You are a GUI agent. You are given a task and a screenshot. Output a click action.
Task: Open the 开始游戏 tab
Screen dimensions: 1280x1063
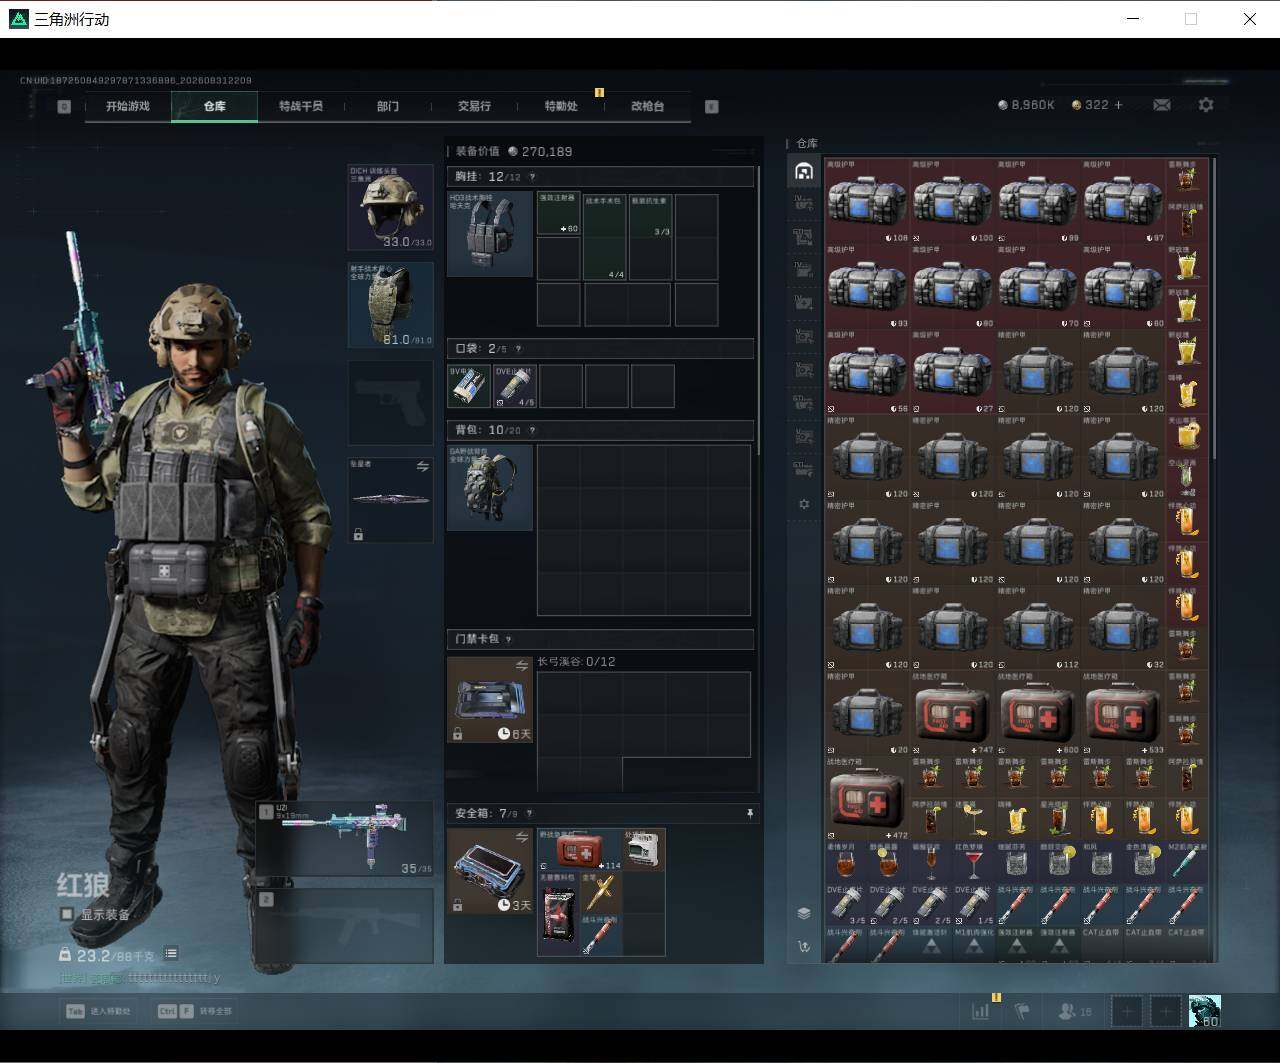tap(128, 106)
